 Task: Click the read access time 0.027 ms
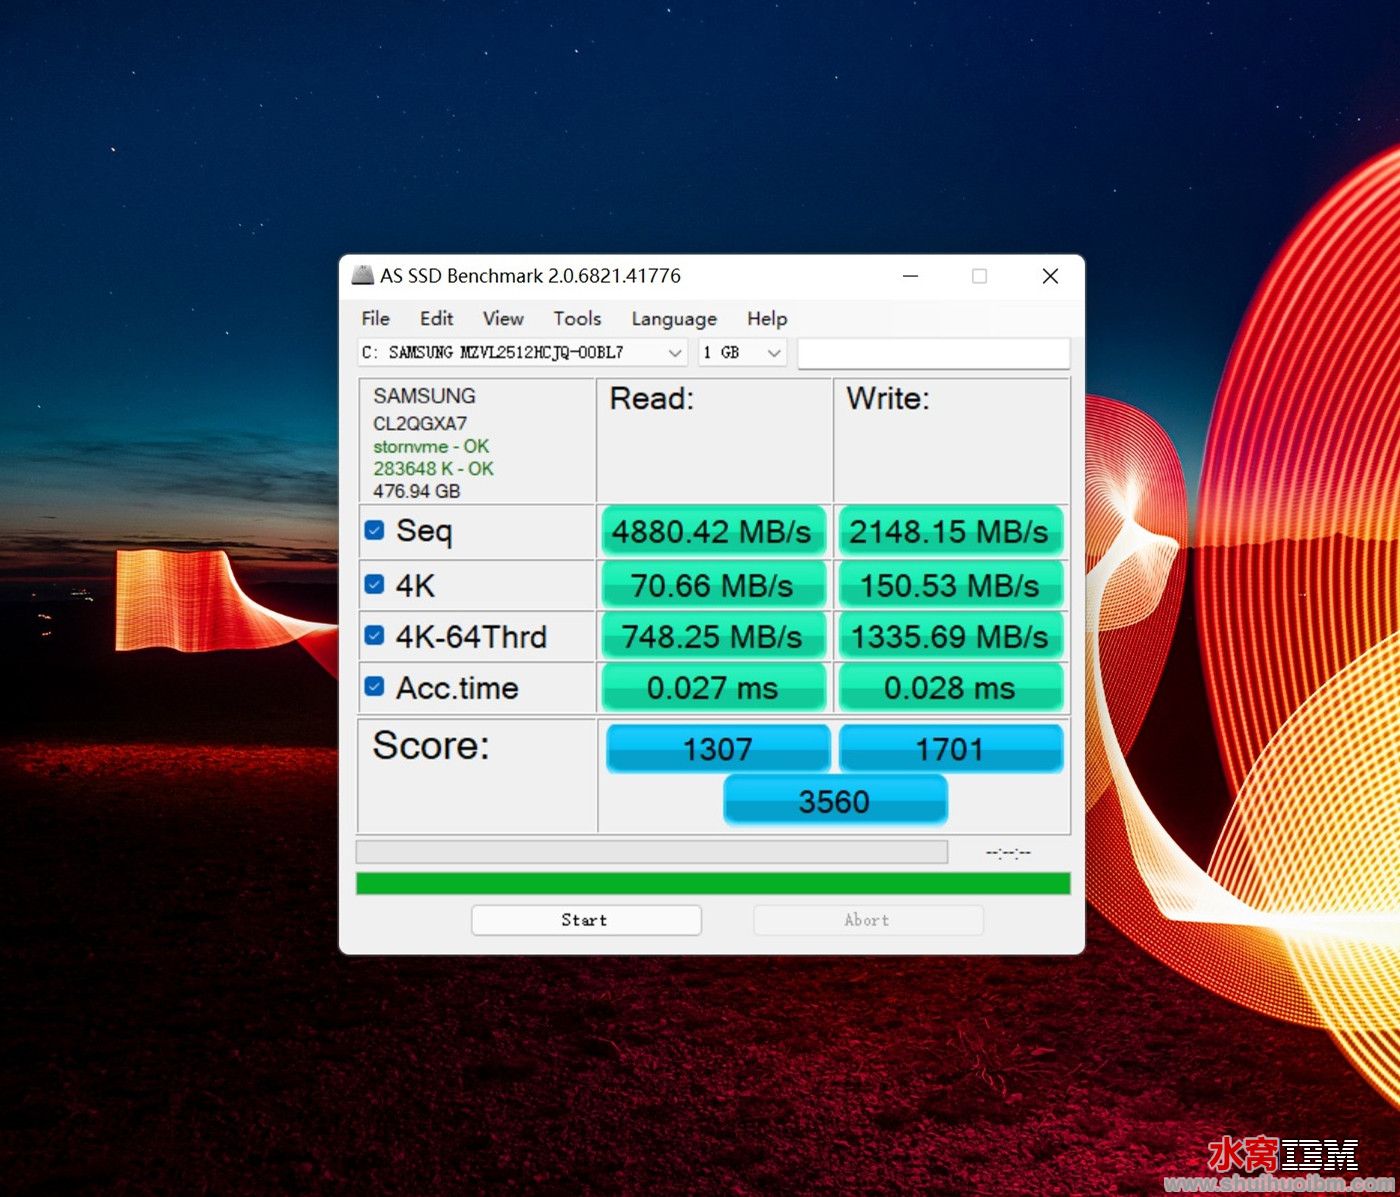tap(713, 688)
